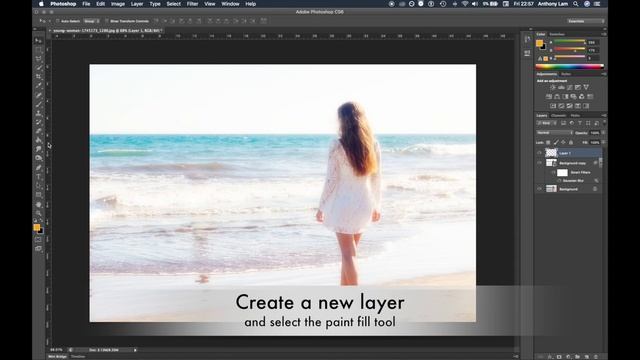Select the Path Selection tool
Image resolution: width=640 pixels, height=360 pixels.
coord(38,185)
